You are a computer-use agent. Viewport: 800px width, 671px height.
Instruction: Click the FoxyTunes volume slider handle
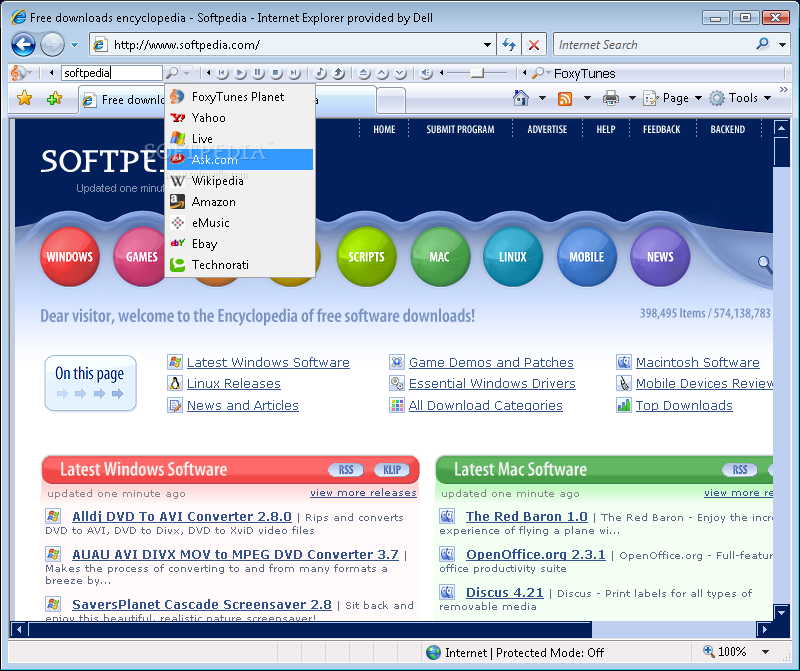(477, 73)
